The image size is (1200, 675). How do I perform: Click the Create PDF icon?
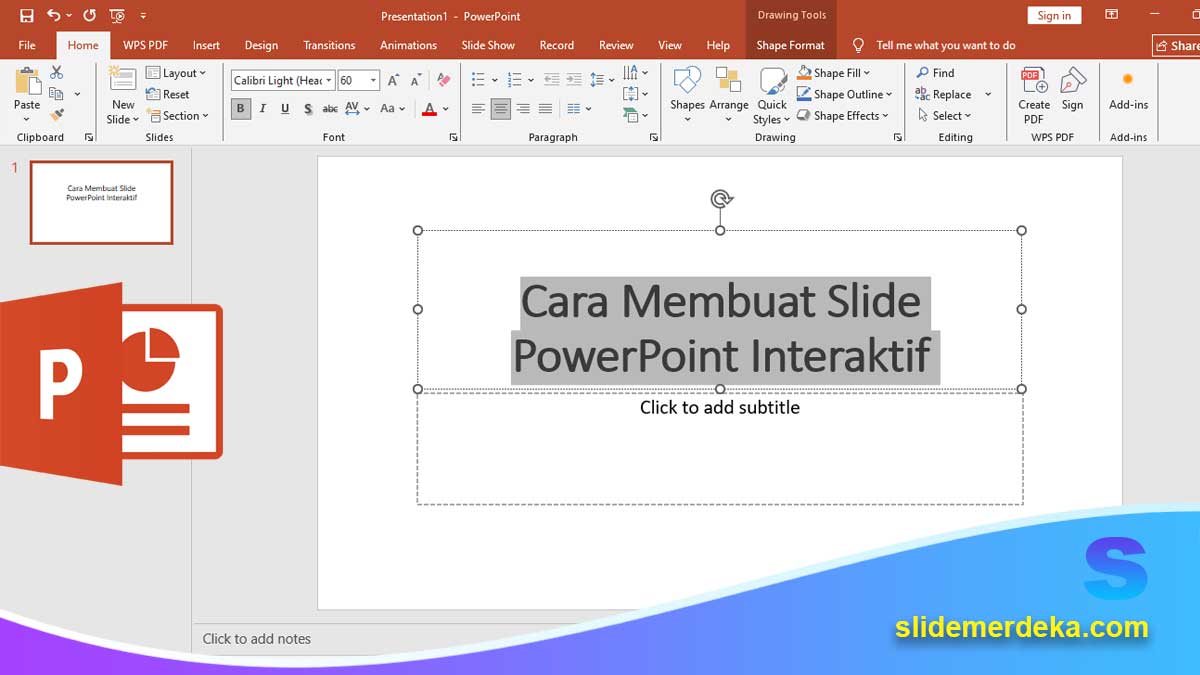[1034, 95]
